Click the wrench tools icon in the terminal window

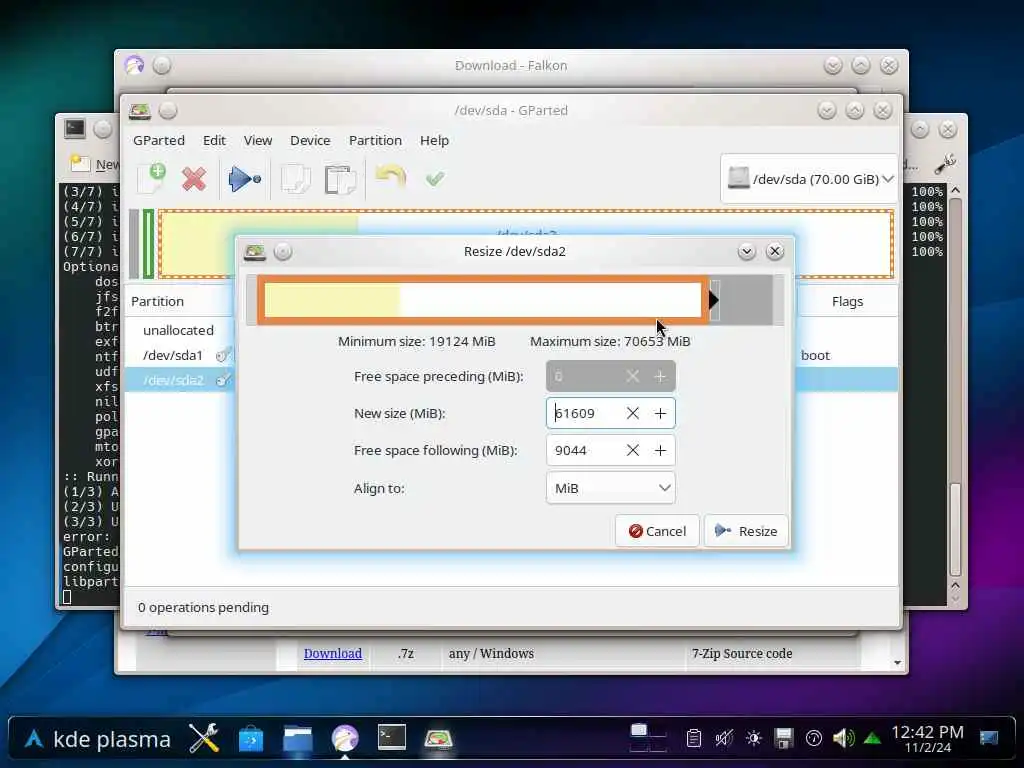pyautogui.click(x=944, y=164)
